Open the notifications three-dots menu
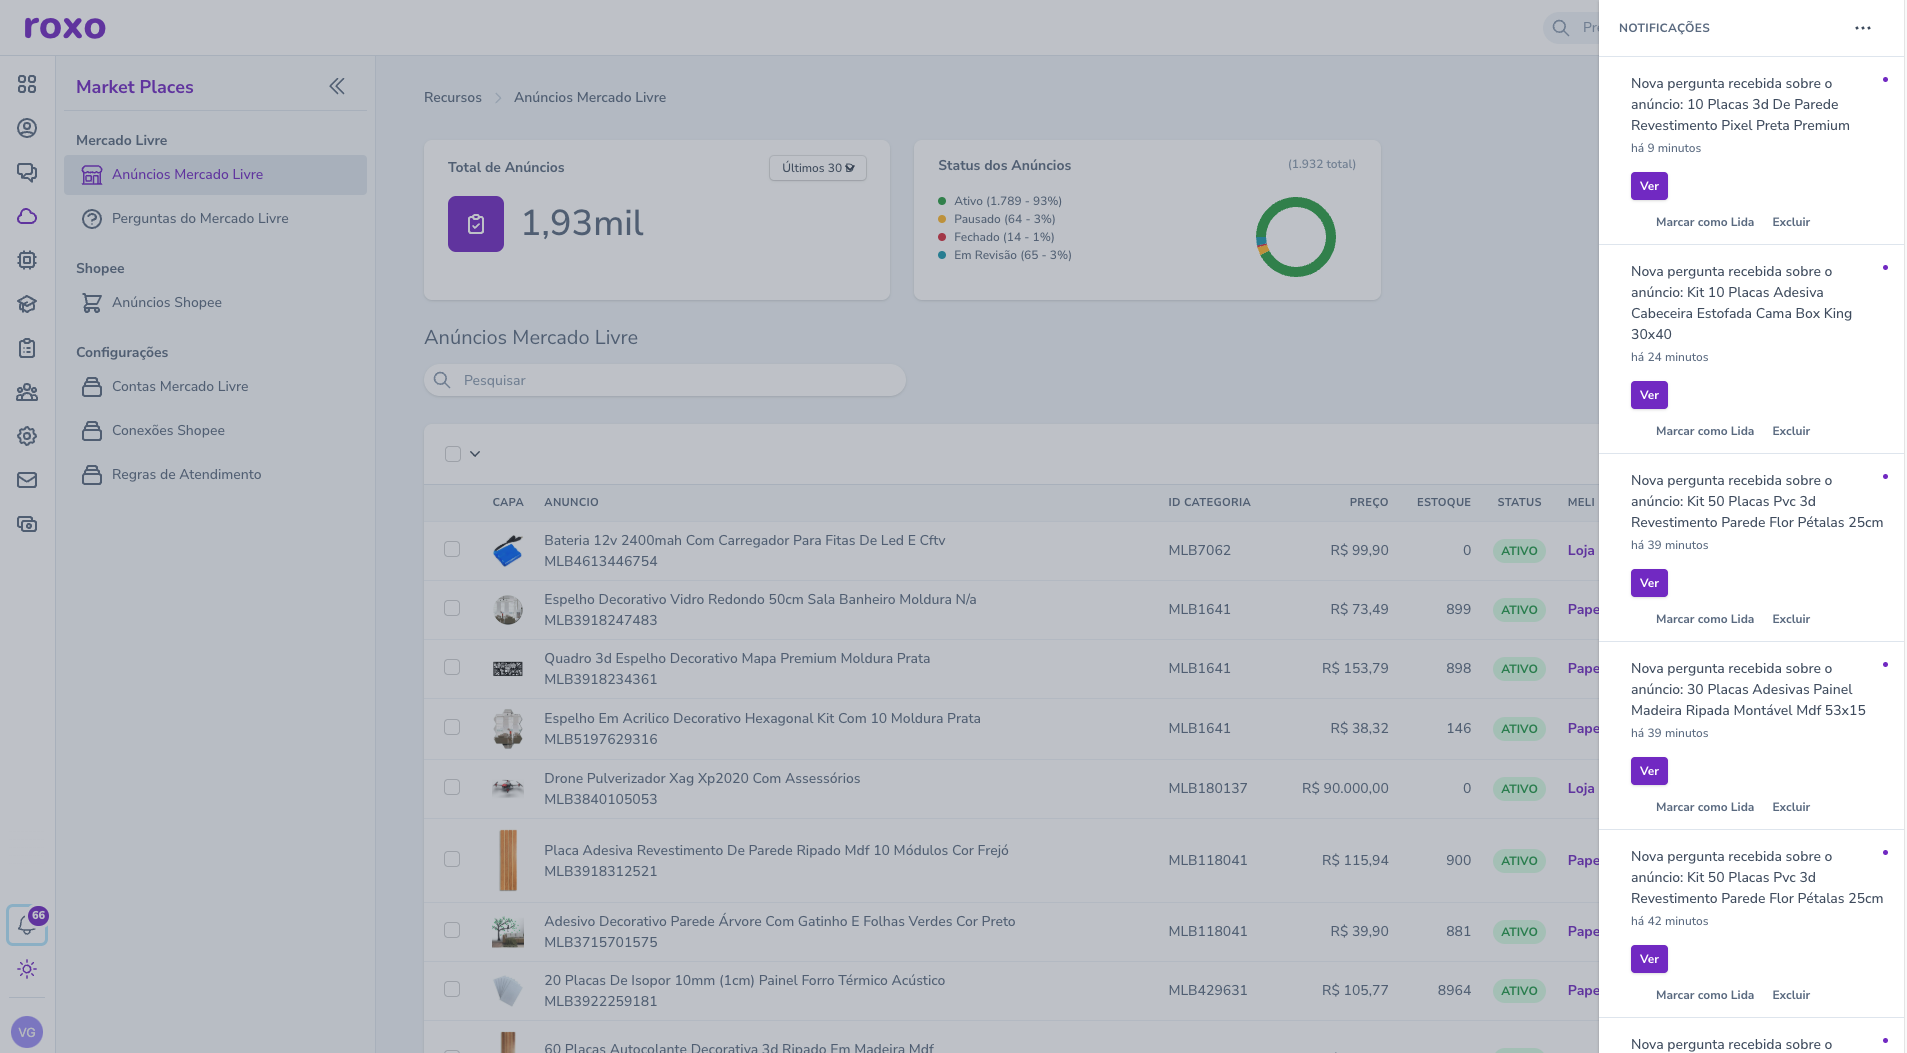This screenshot has height=1053, width=1907. tap(1862, 28)
